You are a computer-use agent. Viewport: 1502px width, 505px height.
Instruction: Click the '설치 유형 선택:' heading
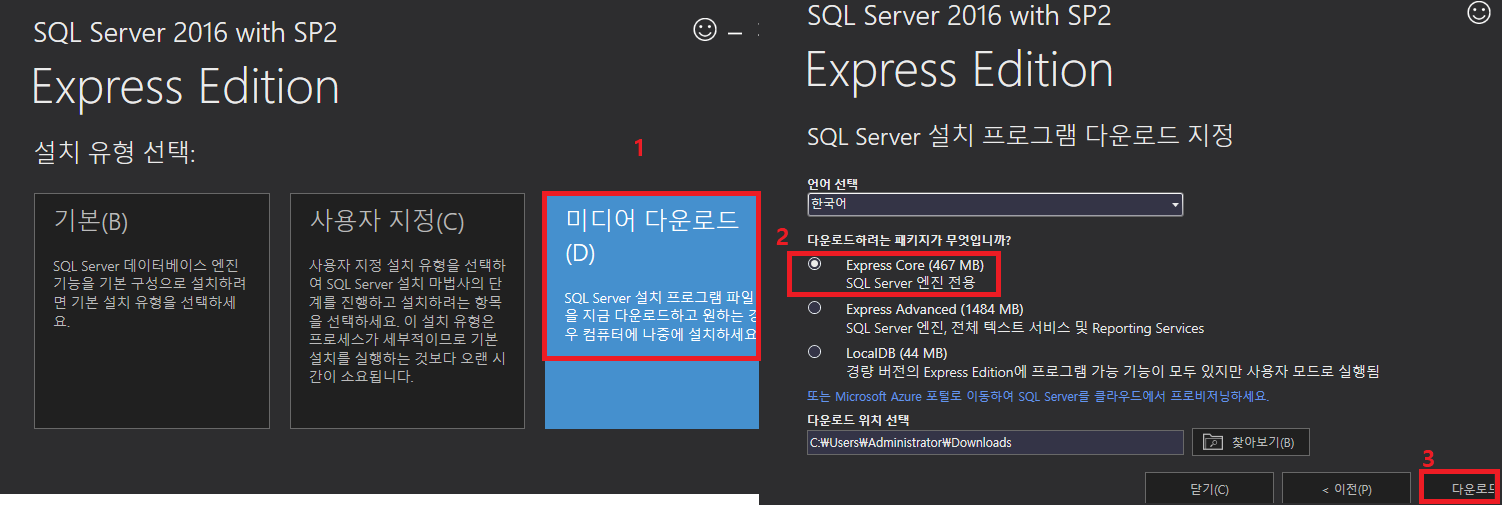click(x=114, y=153)
